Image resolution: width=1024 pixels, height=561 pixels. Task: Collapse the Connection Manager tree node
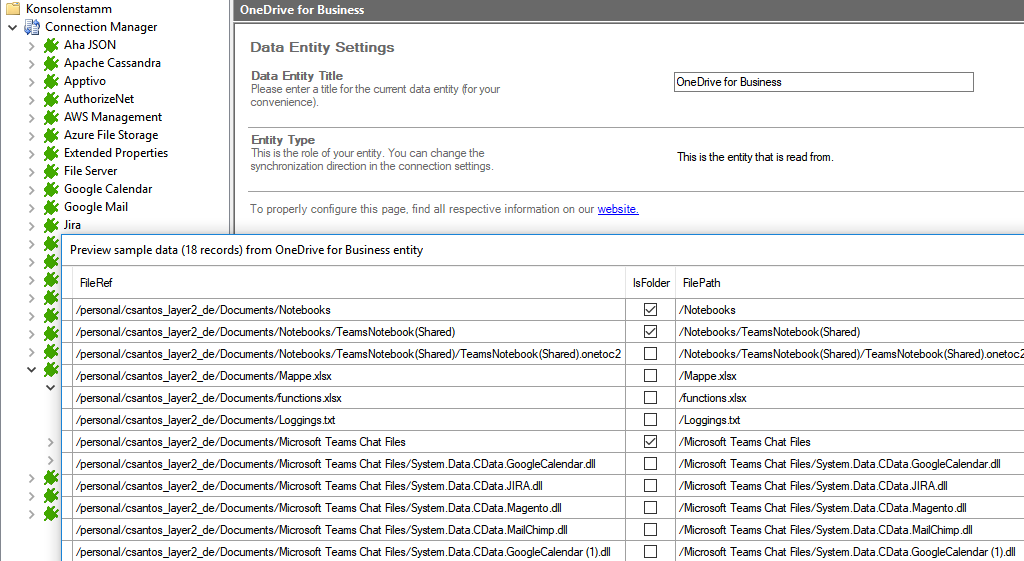[x=12, y=27]
